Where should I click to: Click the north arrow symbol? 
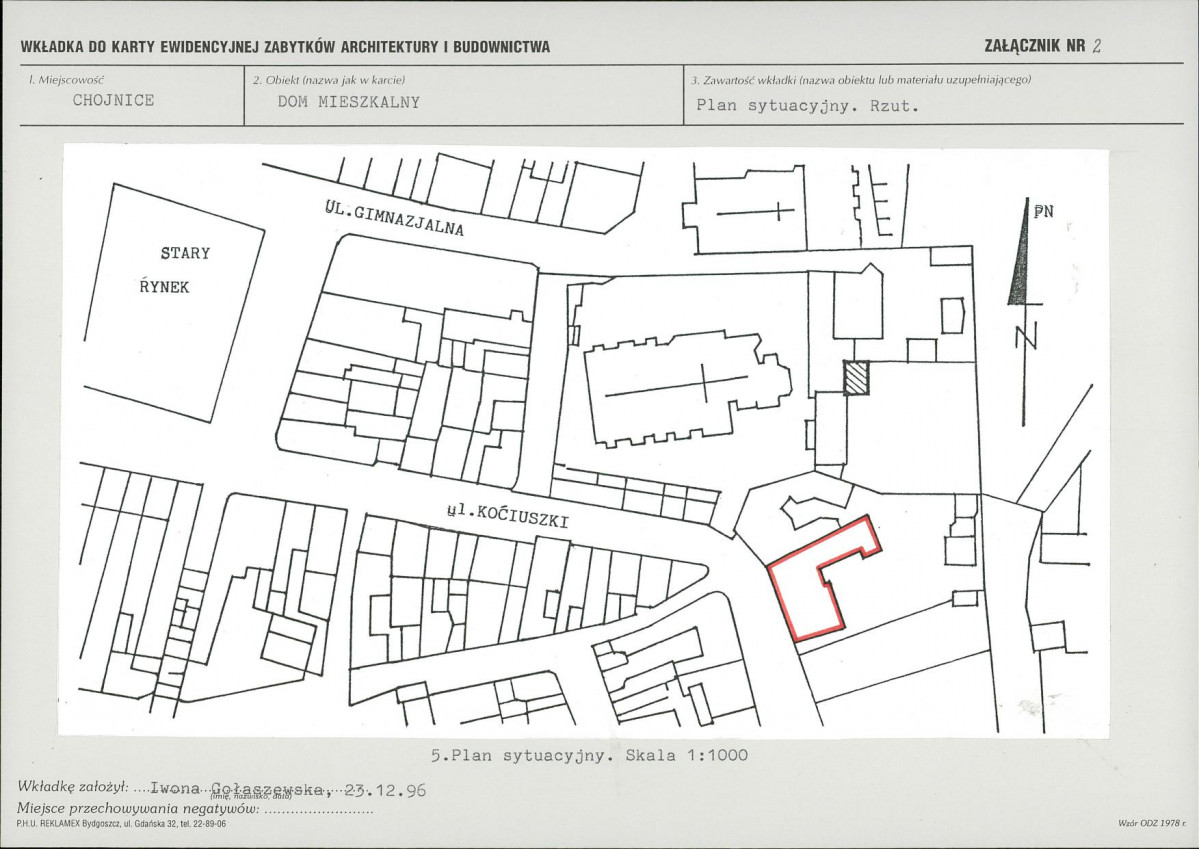1021,252
